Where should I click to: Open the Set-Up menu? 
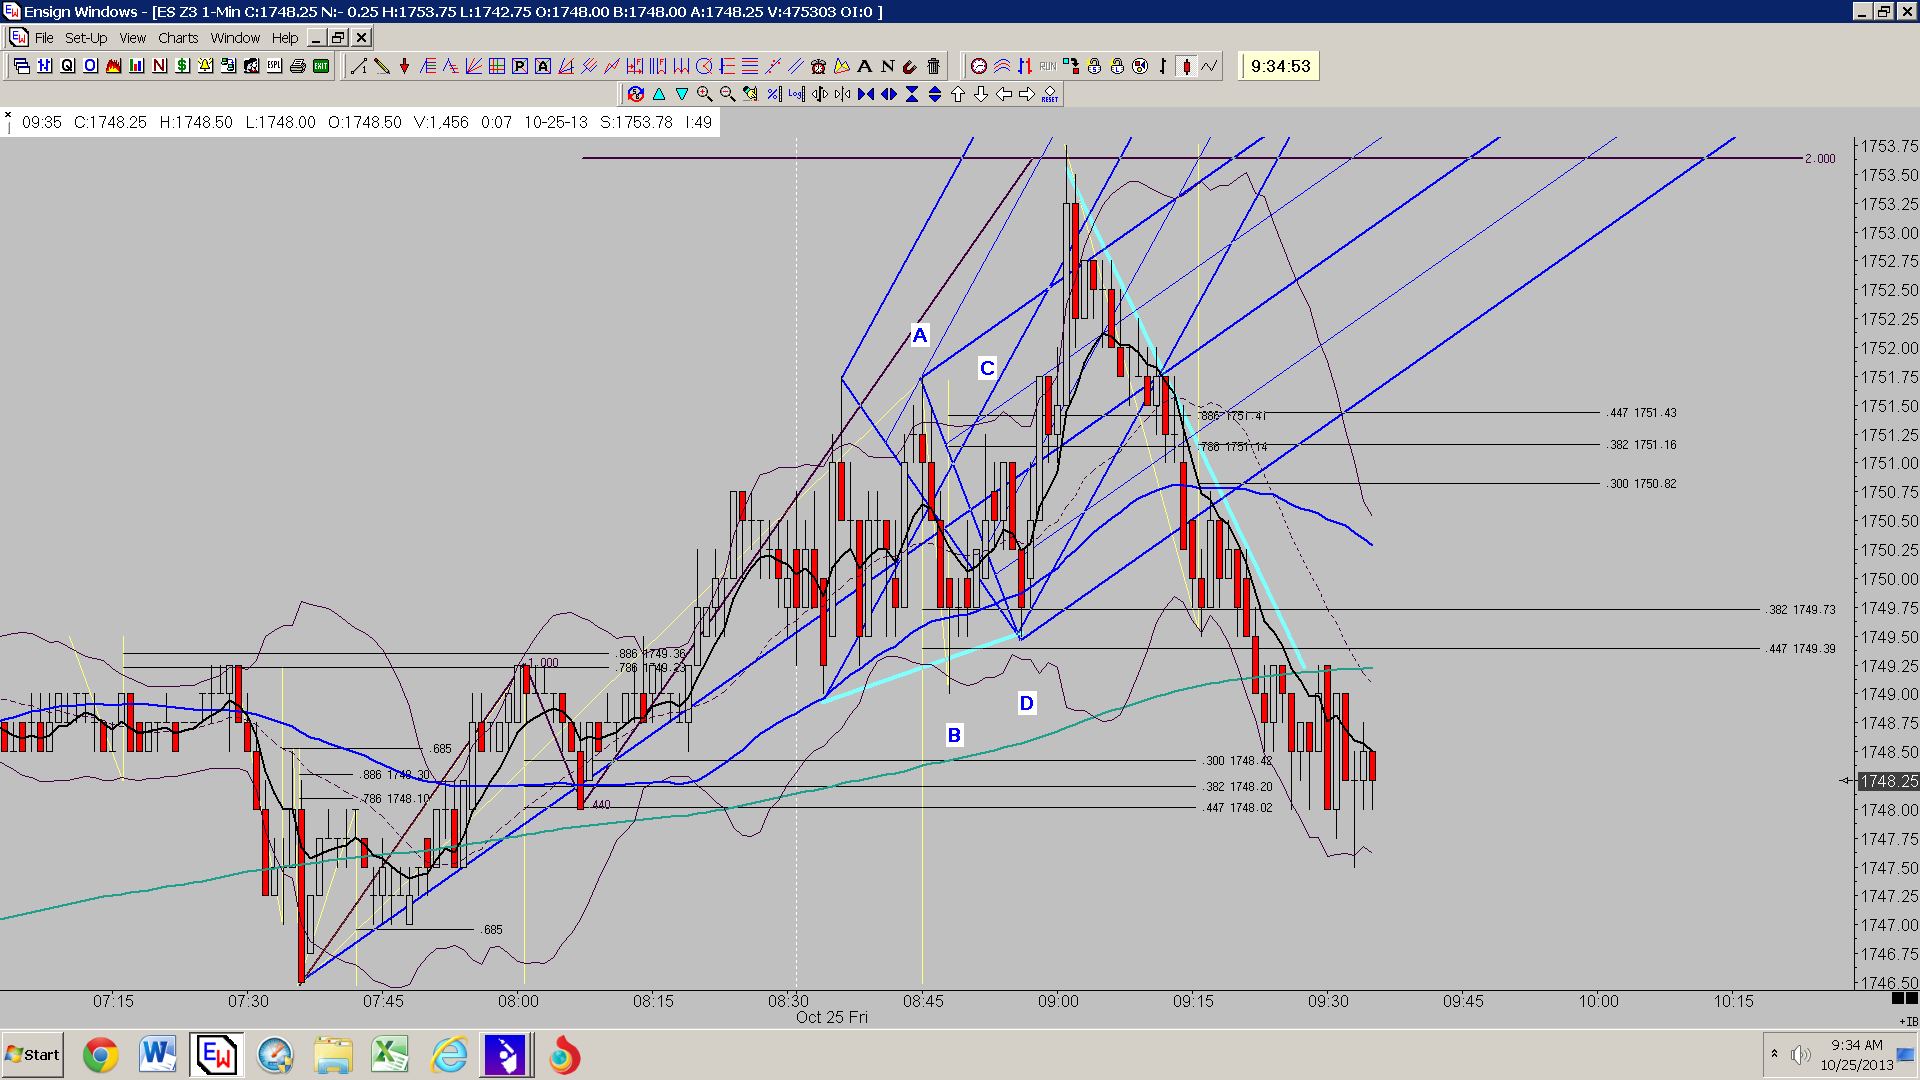pos(86,38)
